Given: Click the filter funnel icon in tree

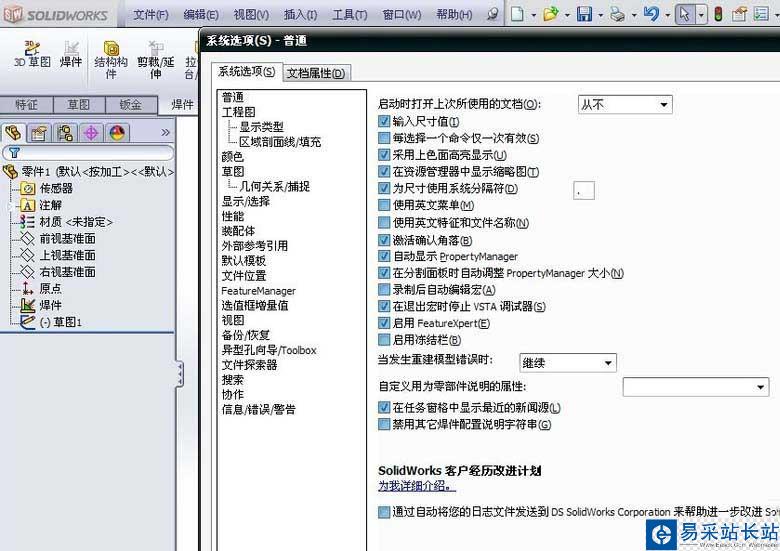Looking at the screenshot, I should pos(14,153).
